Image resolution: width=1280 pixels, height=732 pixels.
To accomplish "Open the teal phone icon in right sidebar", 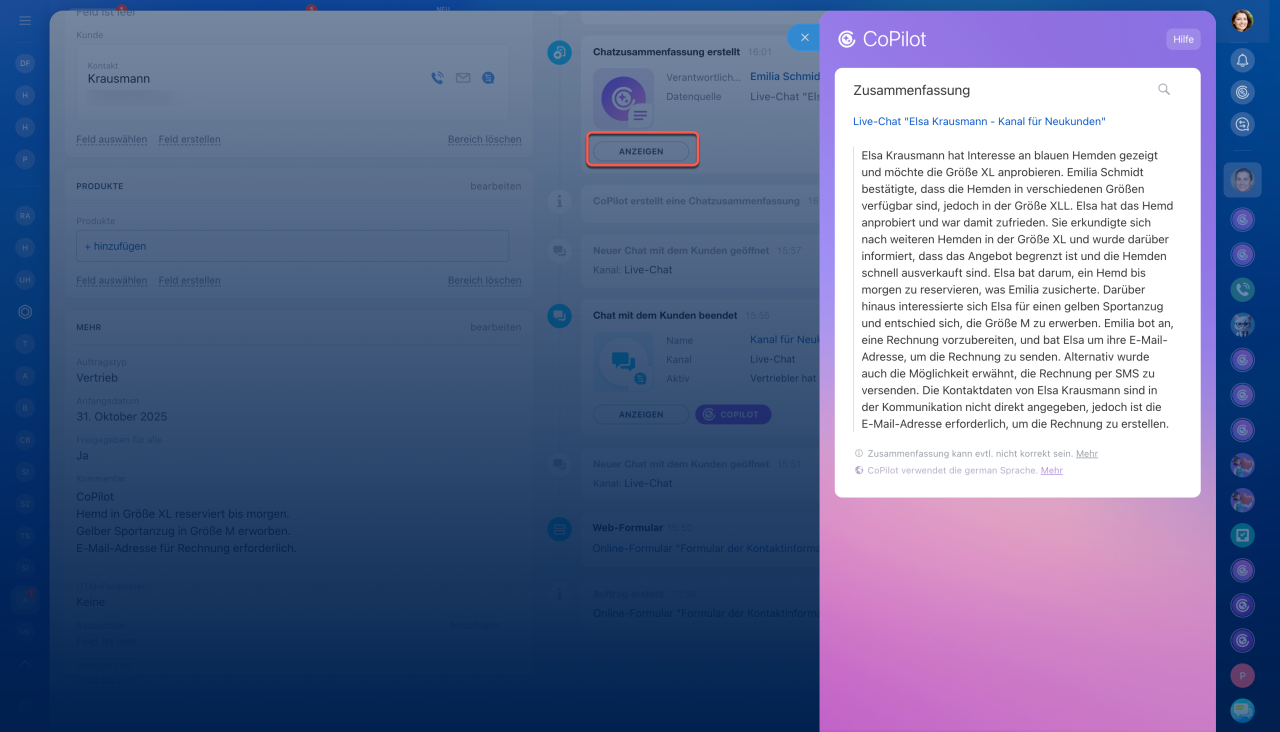I will [x=1242, y=289].
